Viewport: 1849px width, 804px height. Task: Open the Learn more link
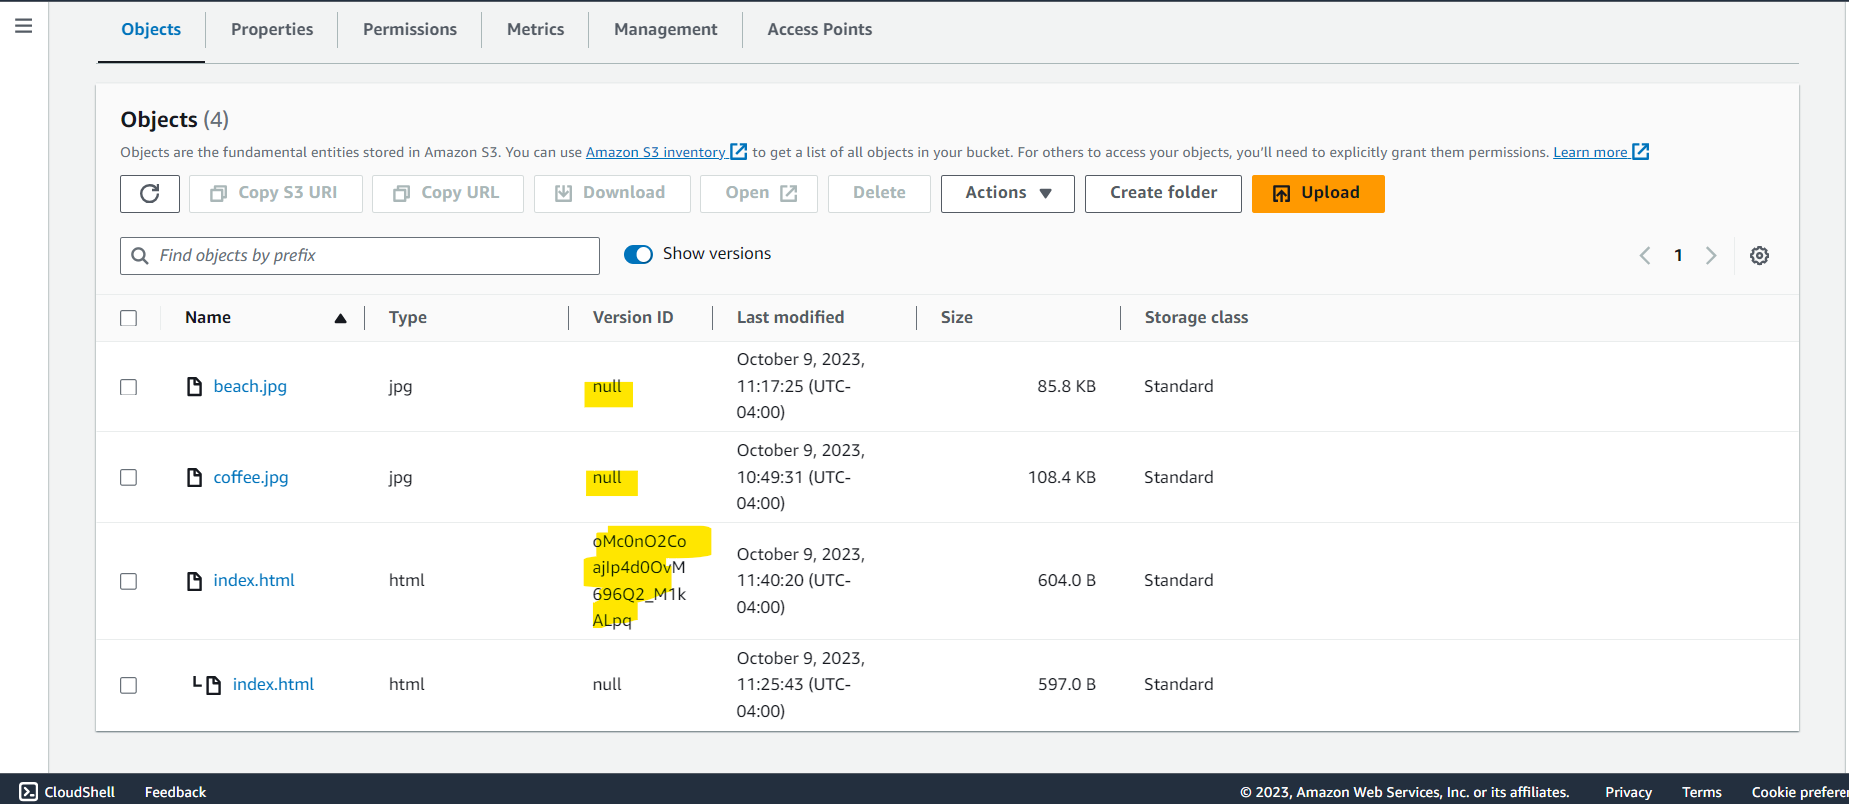click(x=1590, y=152)
